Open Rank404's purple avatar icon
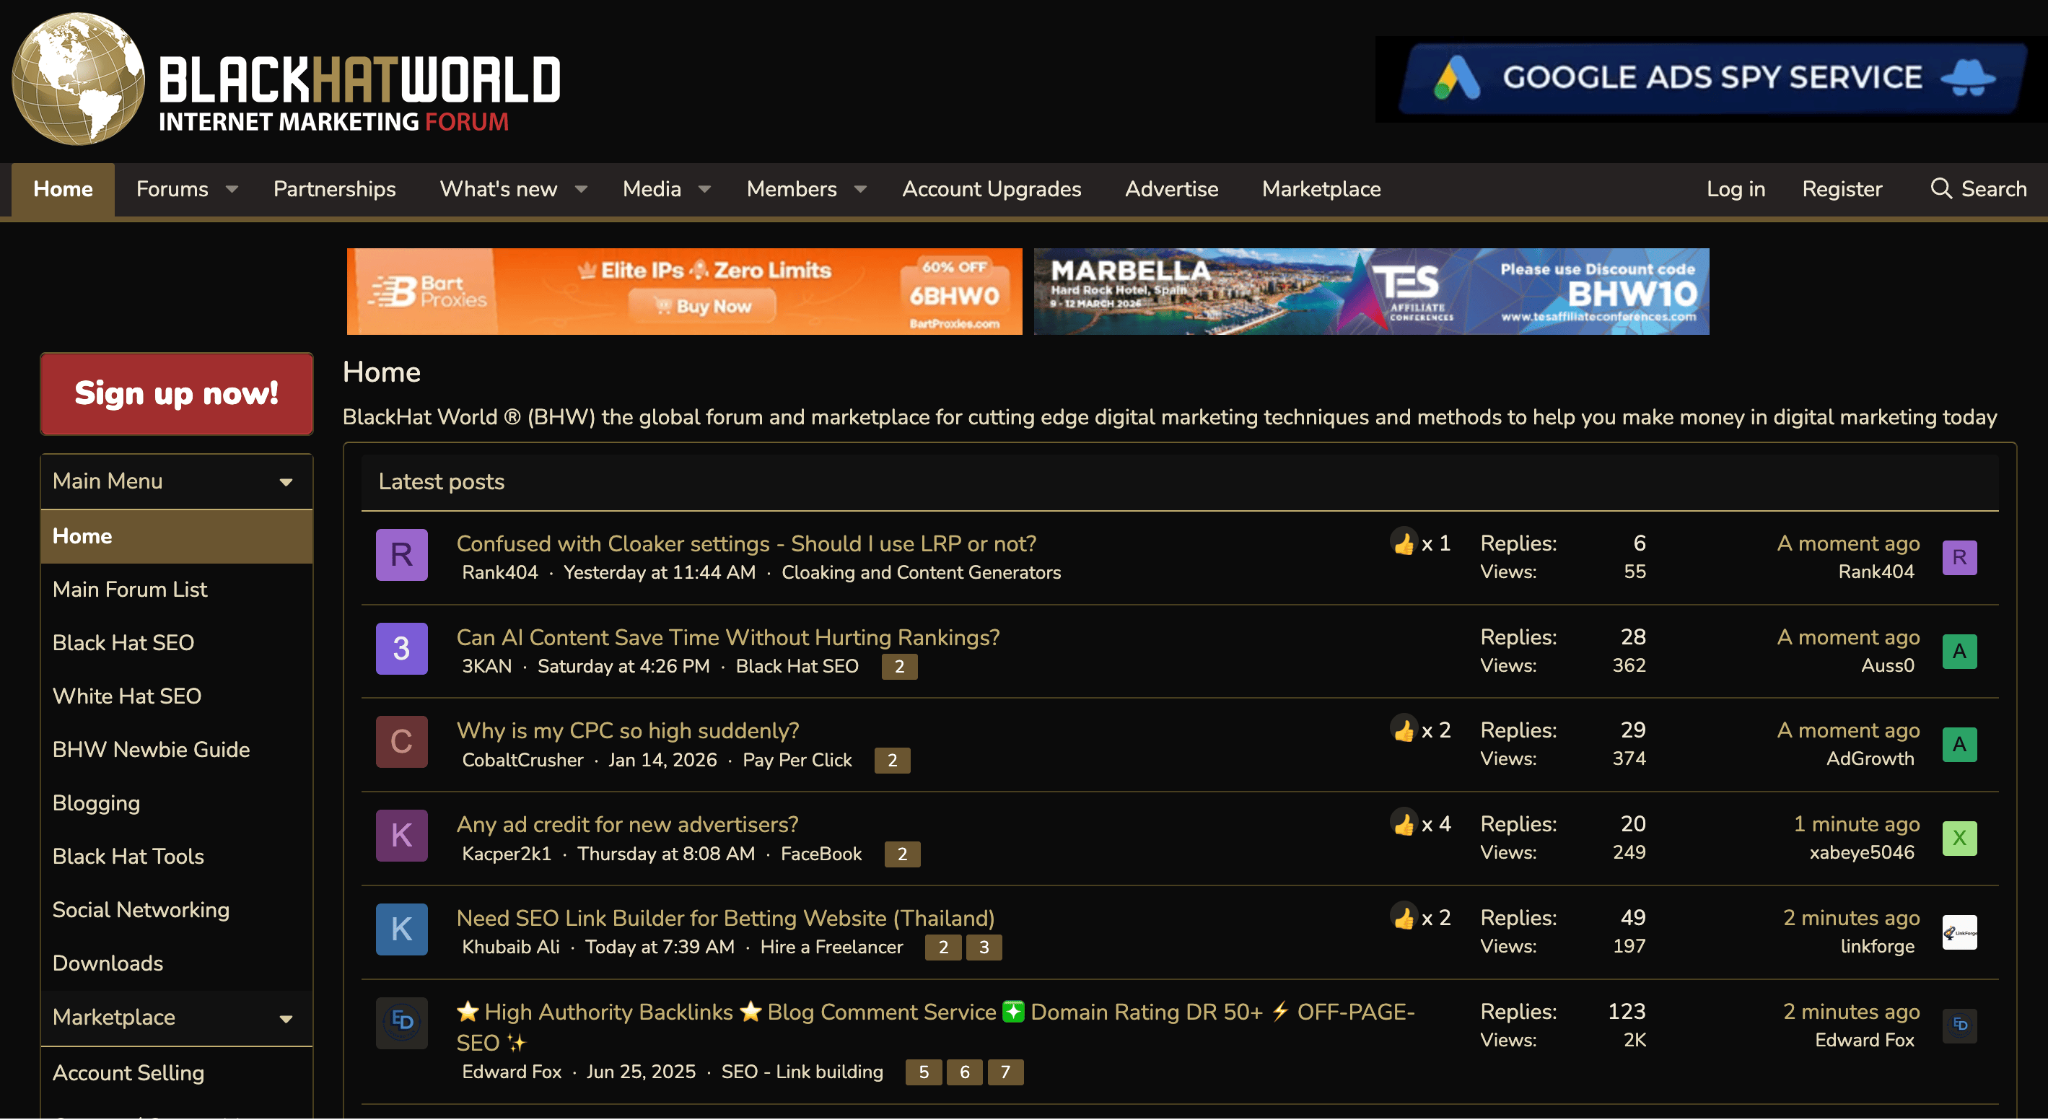The width and height of the screenshot is (2048, 1119). point(401,555)
